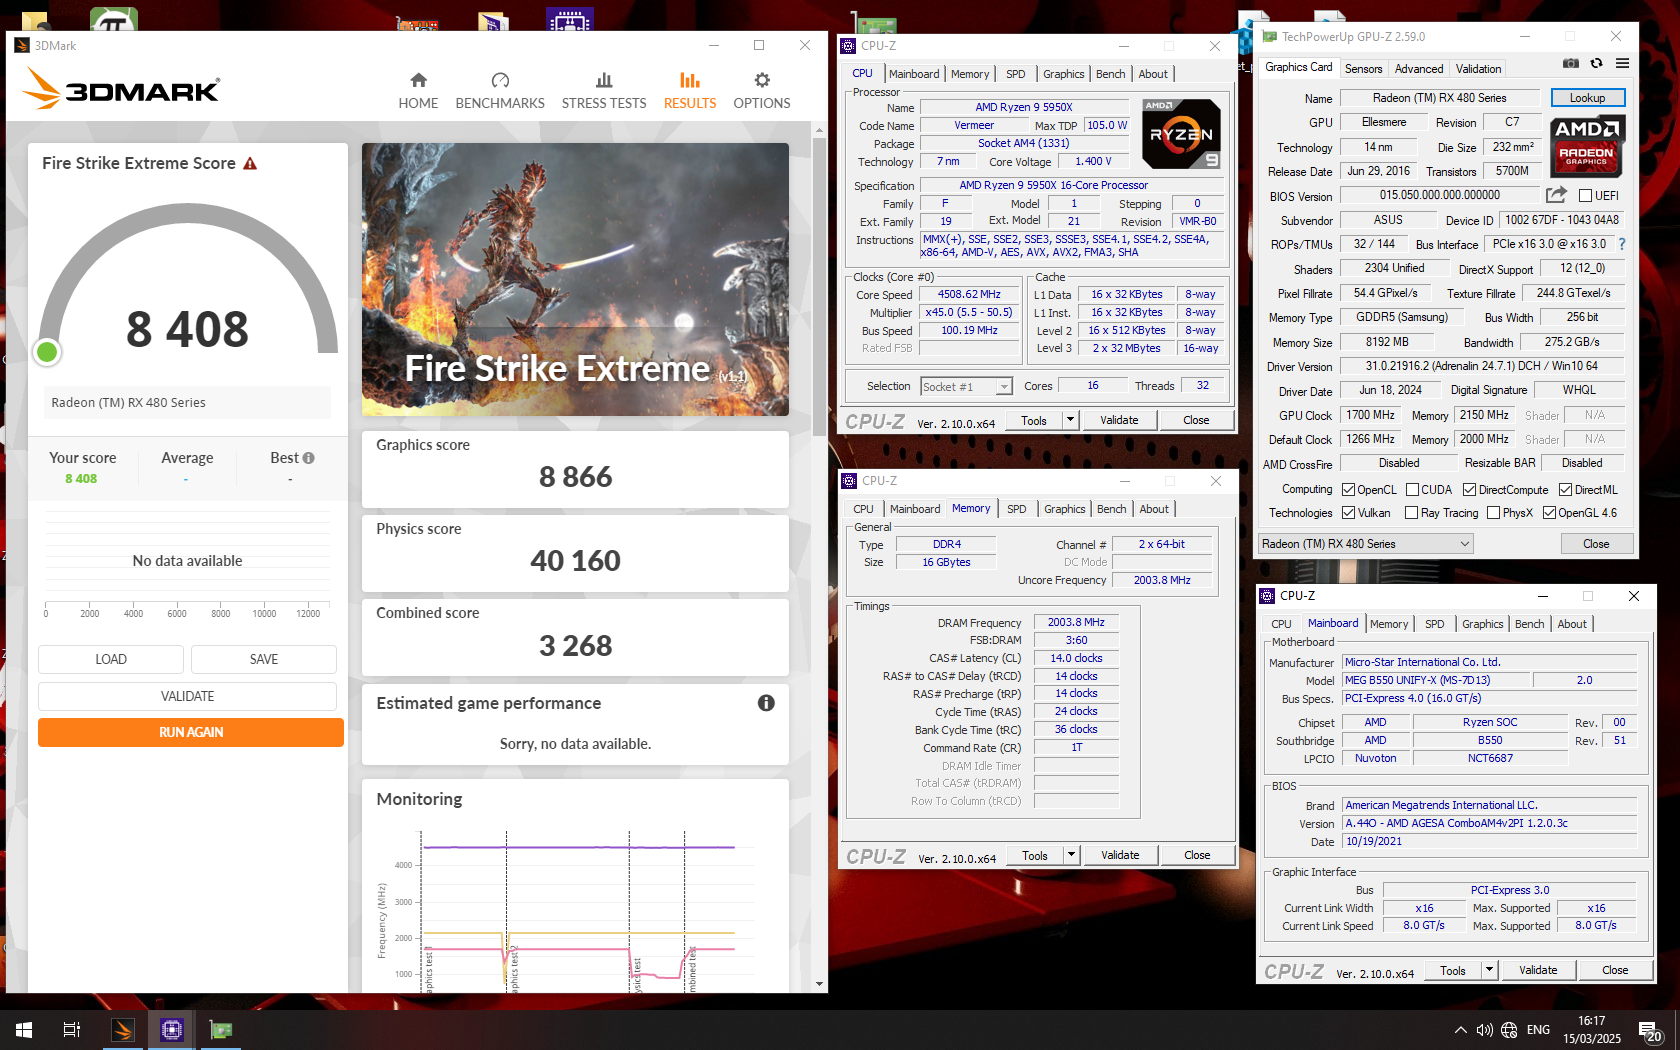
Task: Toggle the OpenGL 4.6 checkbox
Action: coord(1549,513)
